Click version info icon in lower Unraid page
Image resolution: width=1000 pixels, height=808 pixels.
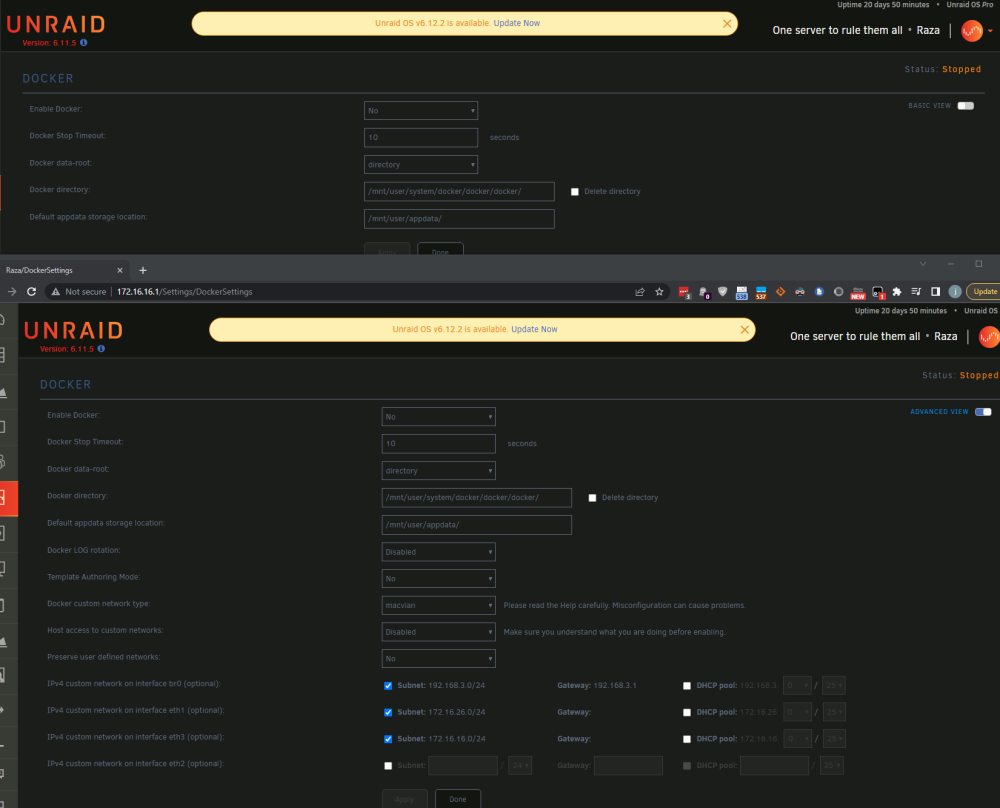101,349
